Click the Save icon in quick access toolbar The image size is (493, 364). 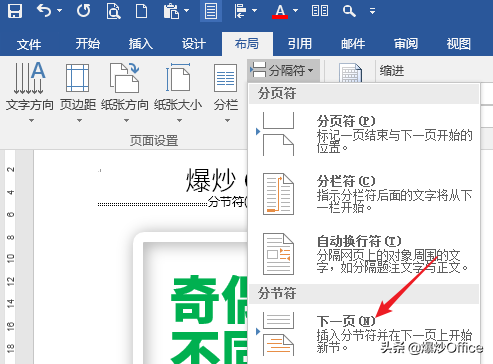coord(15,11)
